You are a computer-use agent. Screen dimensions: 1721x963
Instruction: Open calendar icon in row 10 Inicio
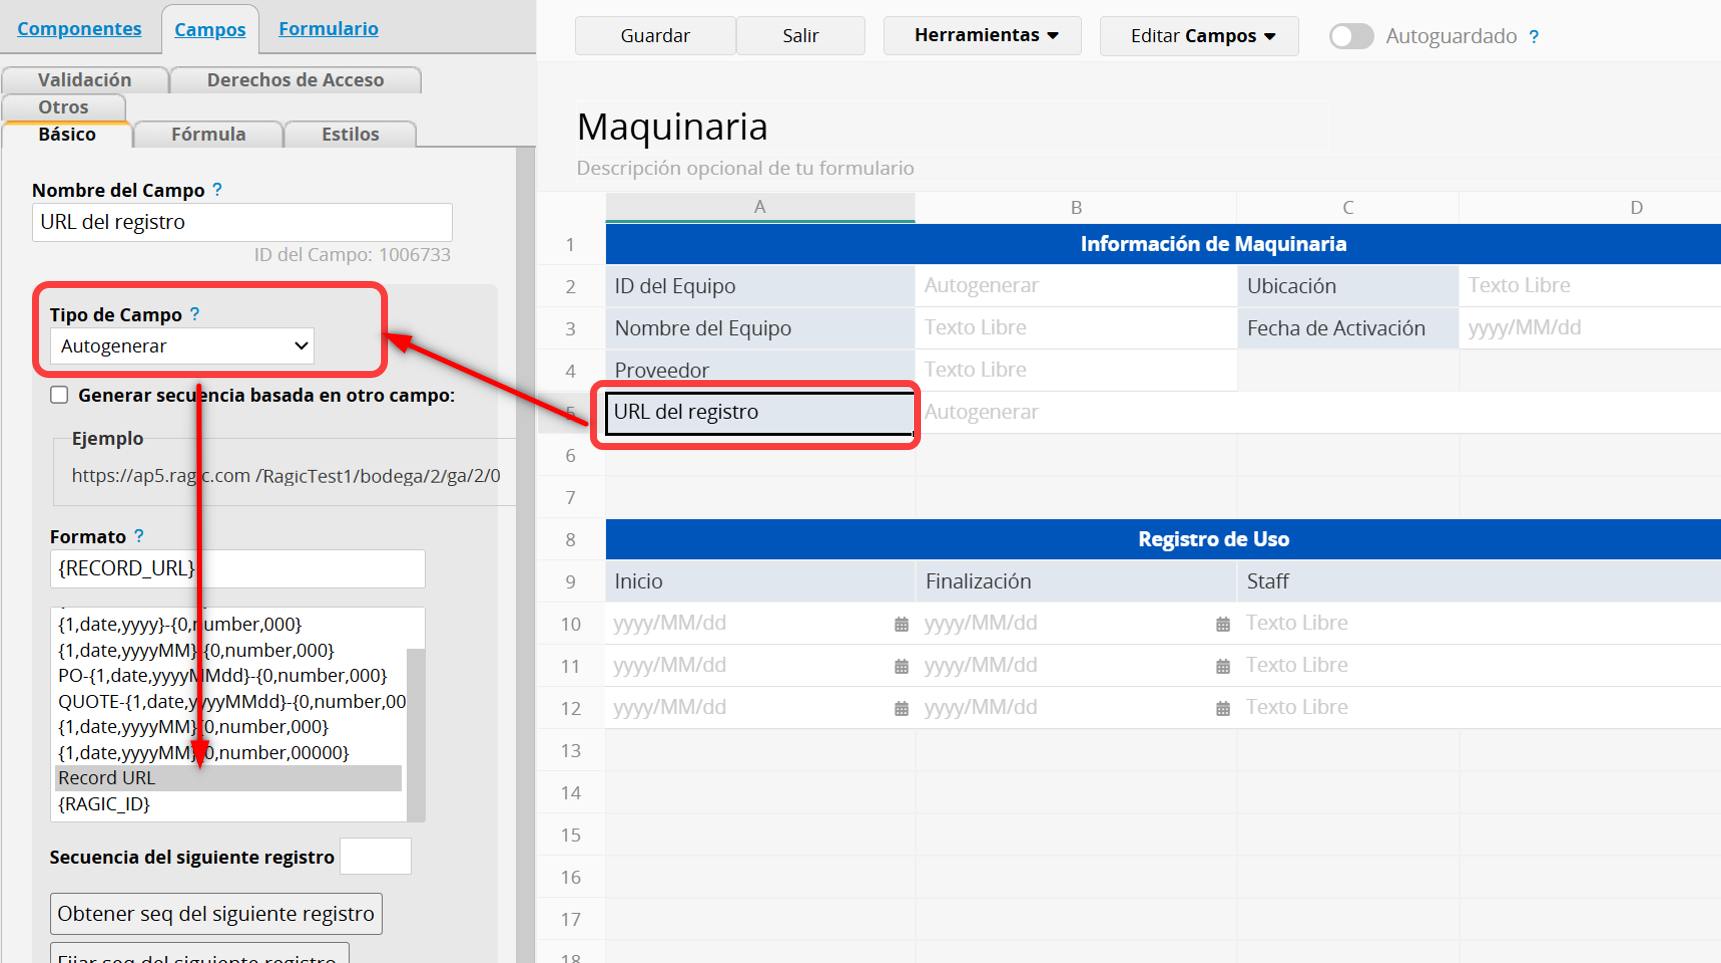click(901, 624)
